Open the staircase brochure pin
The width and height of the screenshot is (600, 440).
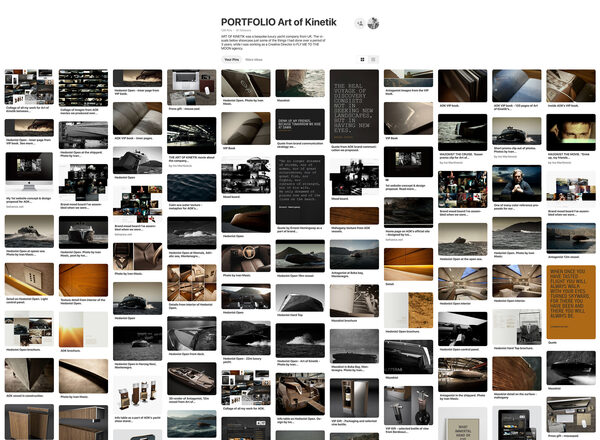tap(354, 301)
